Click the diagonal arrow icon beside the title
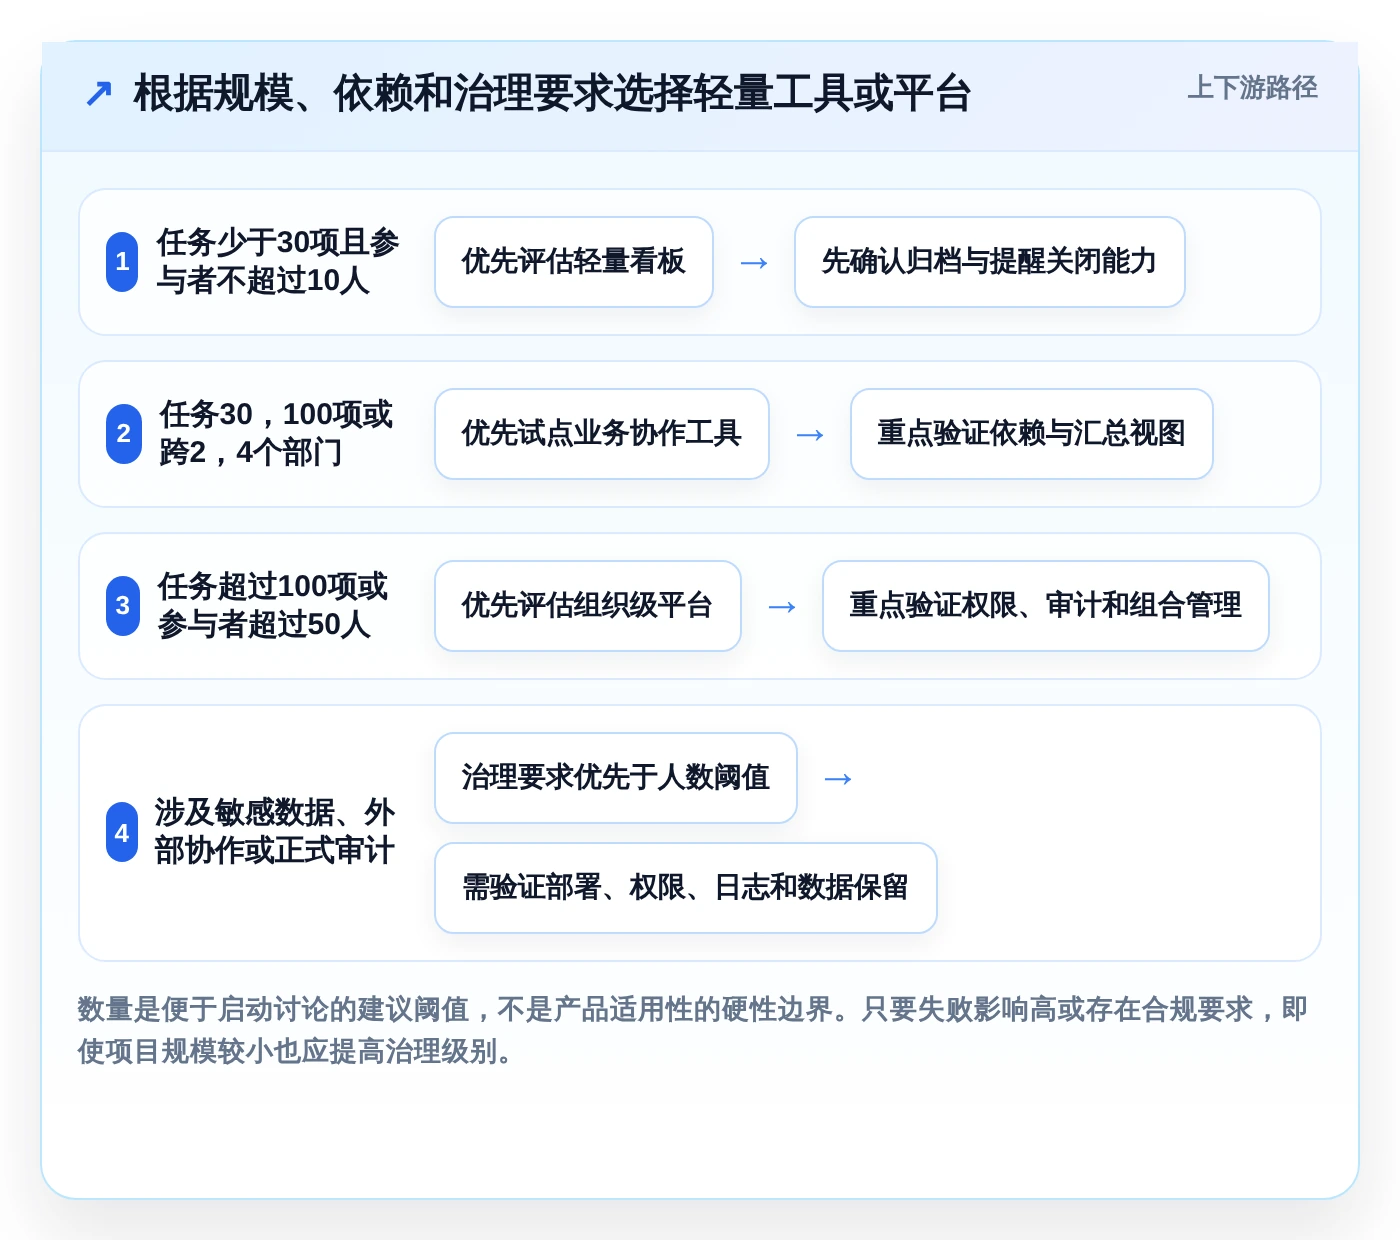This screenshot has height=1240, width=1400. (x=99, y=94)
